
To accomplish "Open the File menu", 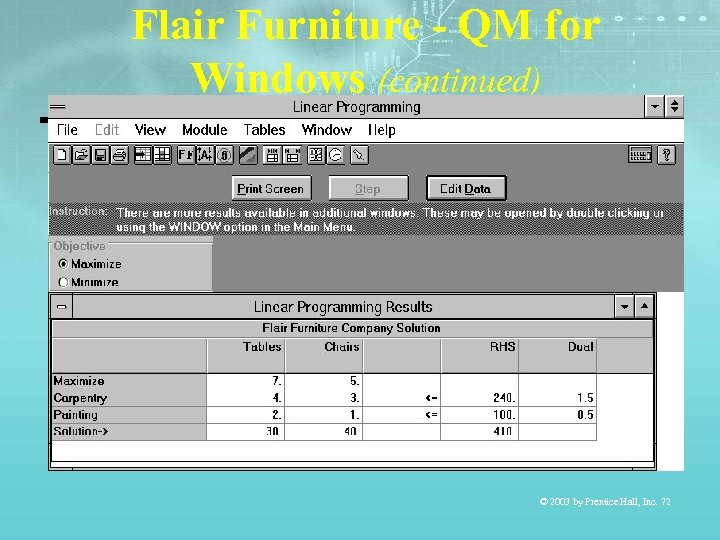I will (x=68, y=130).
